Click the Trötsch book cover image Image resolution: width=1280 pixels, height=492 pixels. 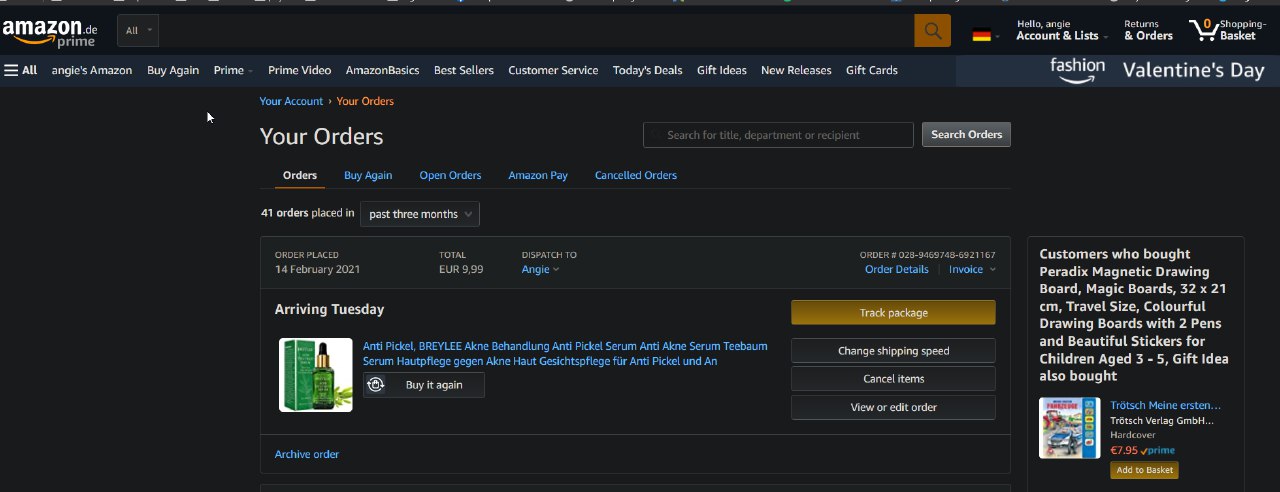click(x=1069, y=428)
